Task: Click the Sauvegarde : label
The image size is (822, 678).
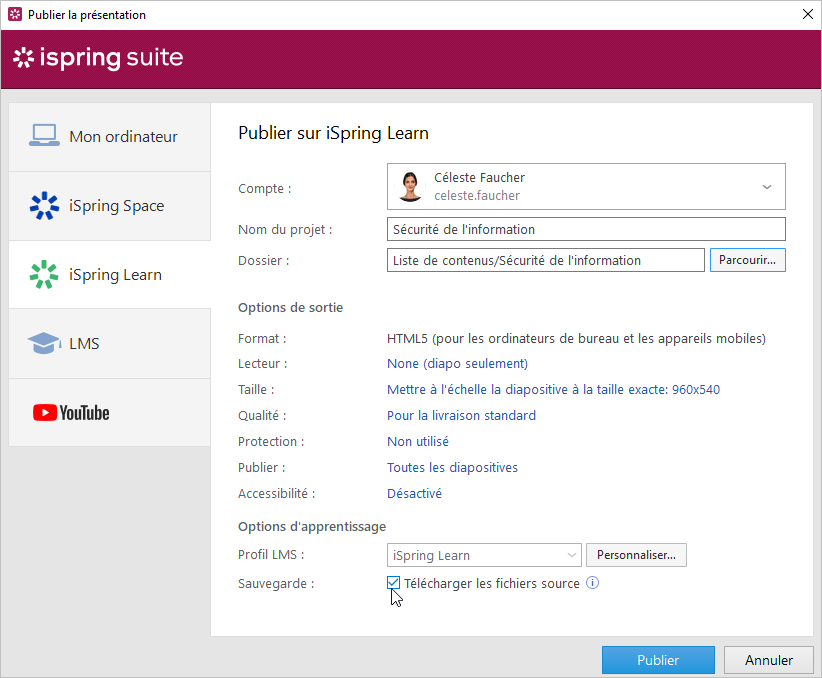Action: pos(276,584)
